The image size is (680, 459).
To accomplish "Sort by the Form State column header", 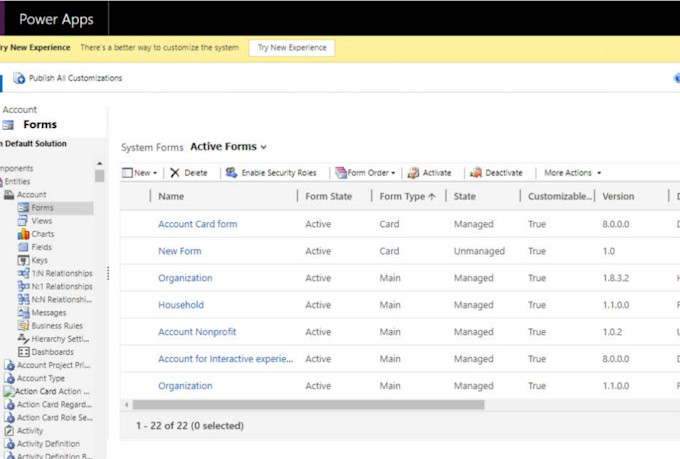I will (328, 197).
